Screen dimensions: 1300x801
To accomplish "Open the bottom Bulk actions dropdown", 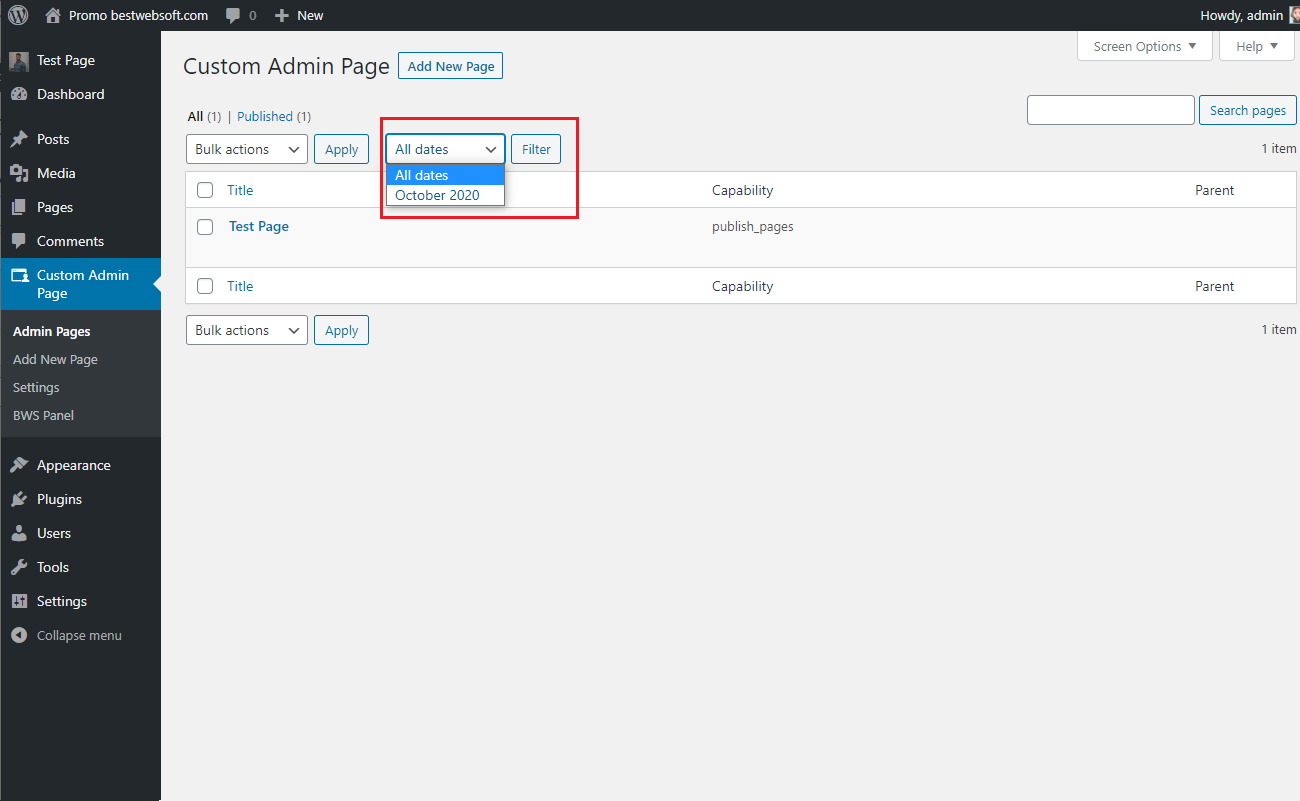I will click(247, 330).
